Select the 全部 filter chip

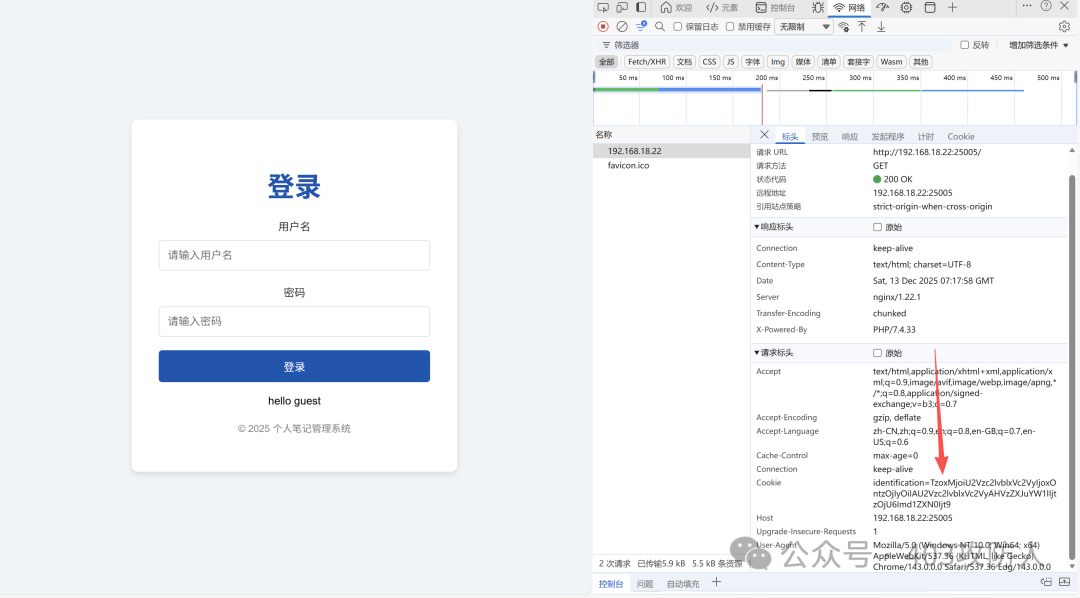(x=606, y=62)
